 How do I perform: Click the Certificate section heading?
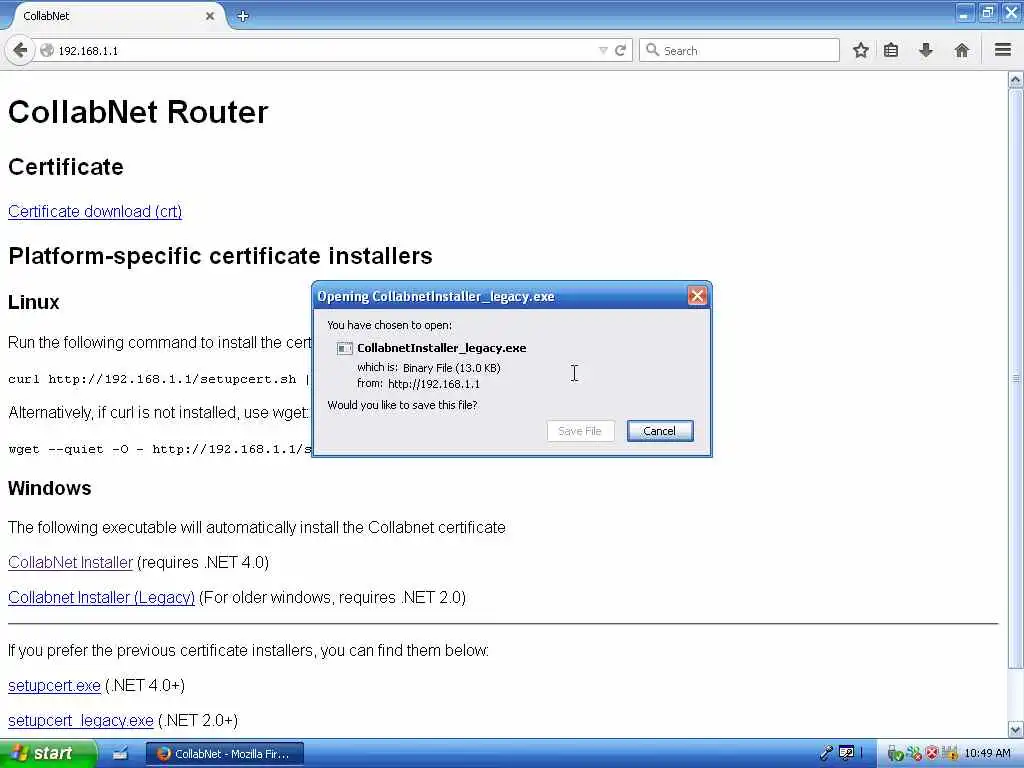(x=66, y=167)
